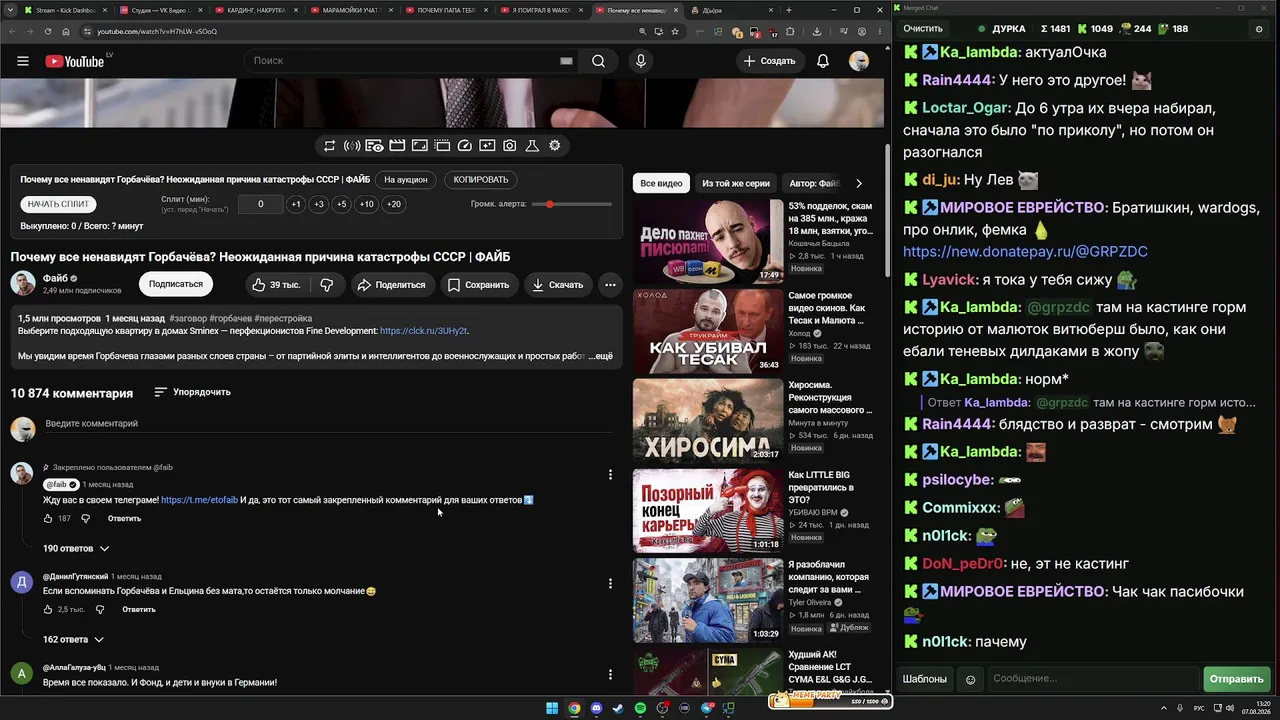
Task: Click the Введите комментарий input field
Action: 329,424
